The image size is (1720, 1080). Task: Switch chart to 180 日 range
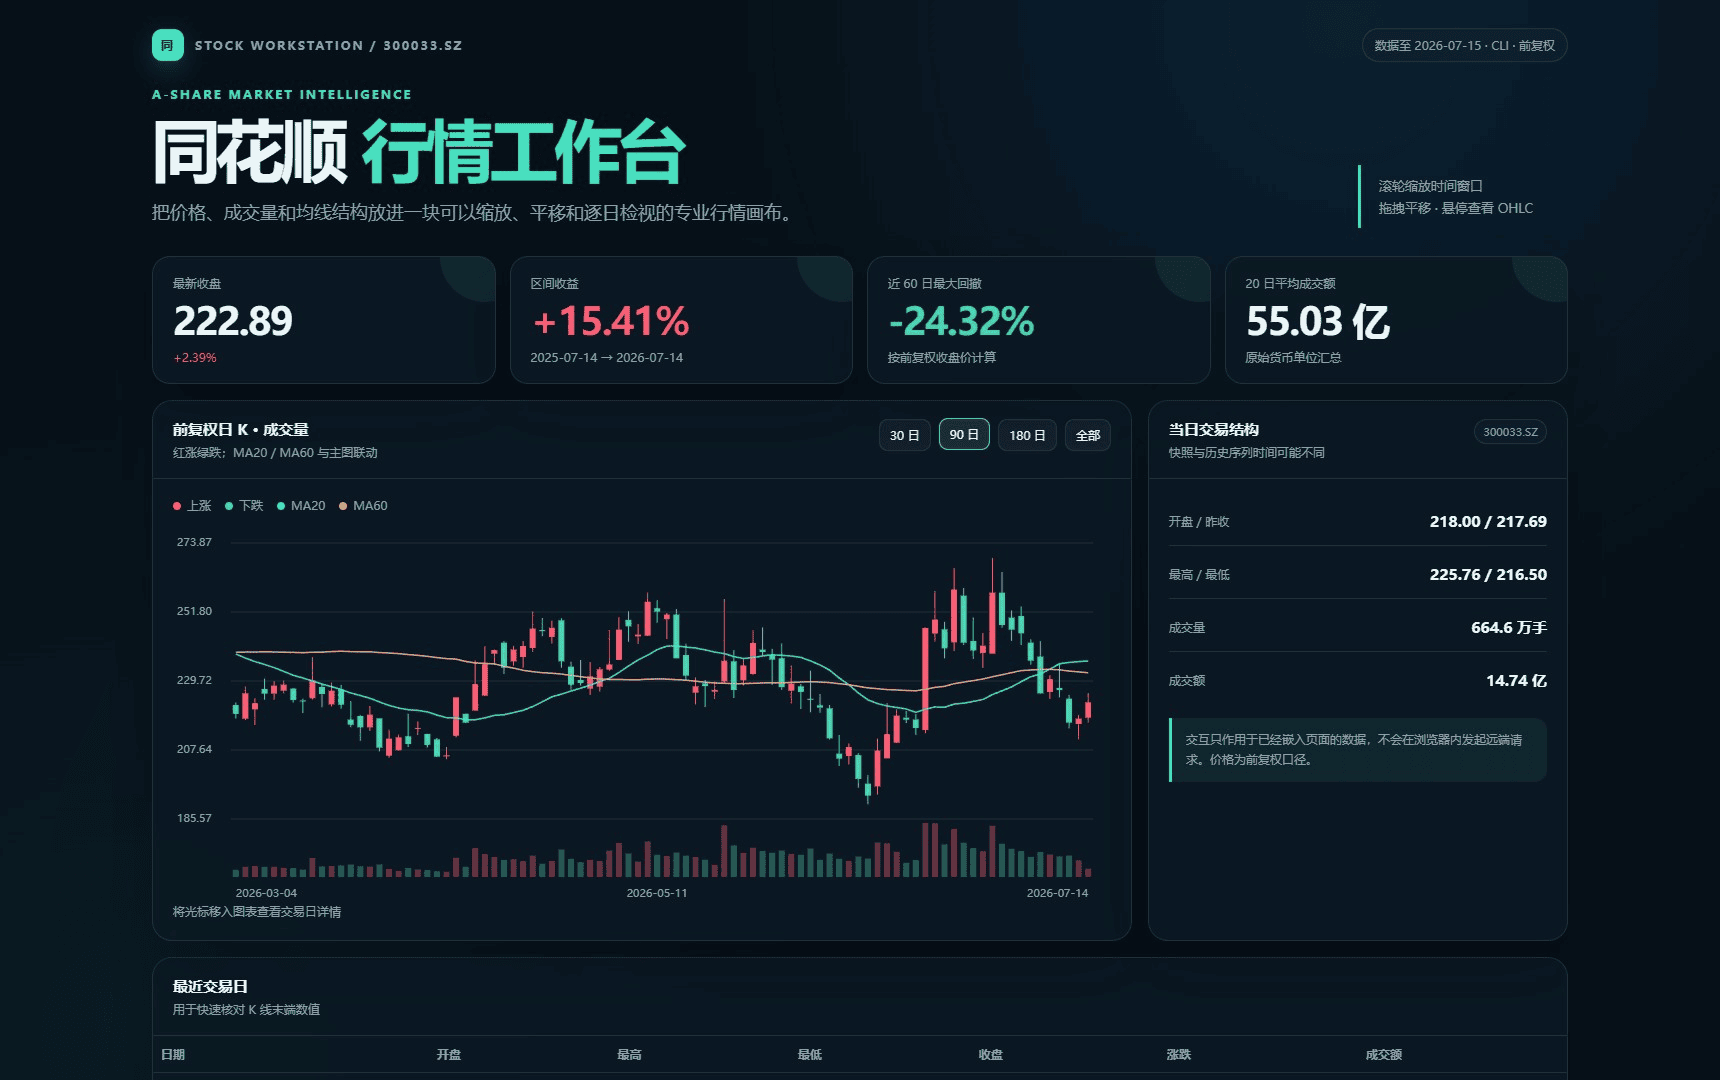pos(1027,435)
